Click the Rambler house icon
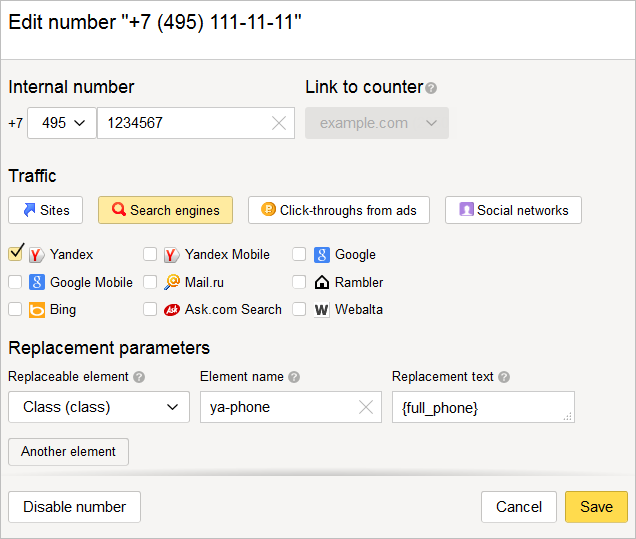 pyautogui.click(x=322, y=282)
